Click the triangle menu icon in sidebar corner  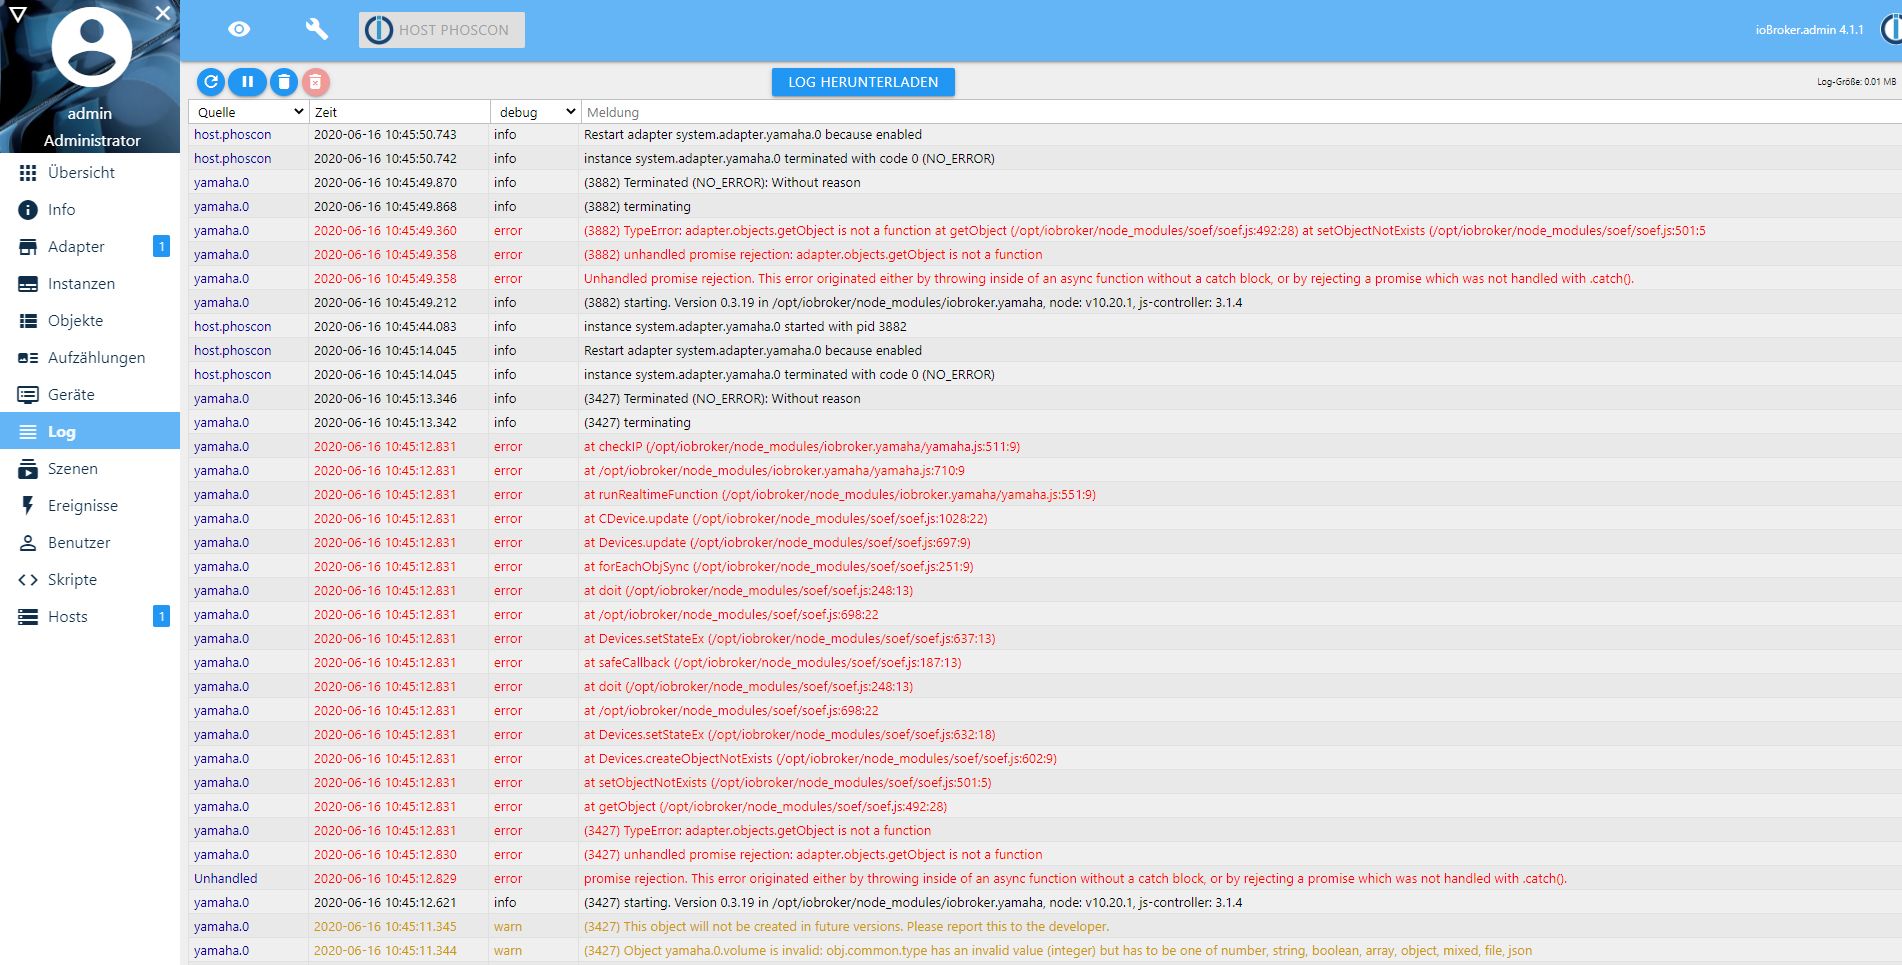click(x=17, y=13)
